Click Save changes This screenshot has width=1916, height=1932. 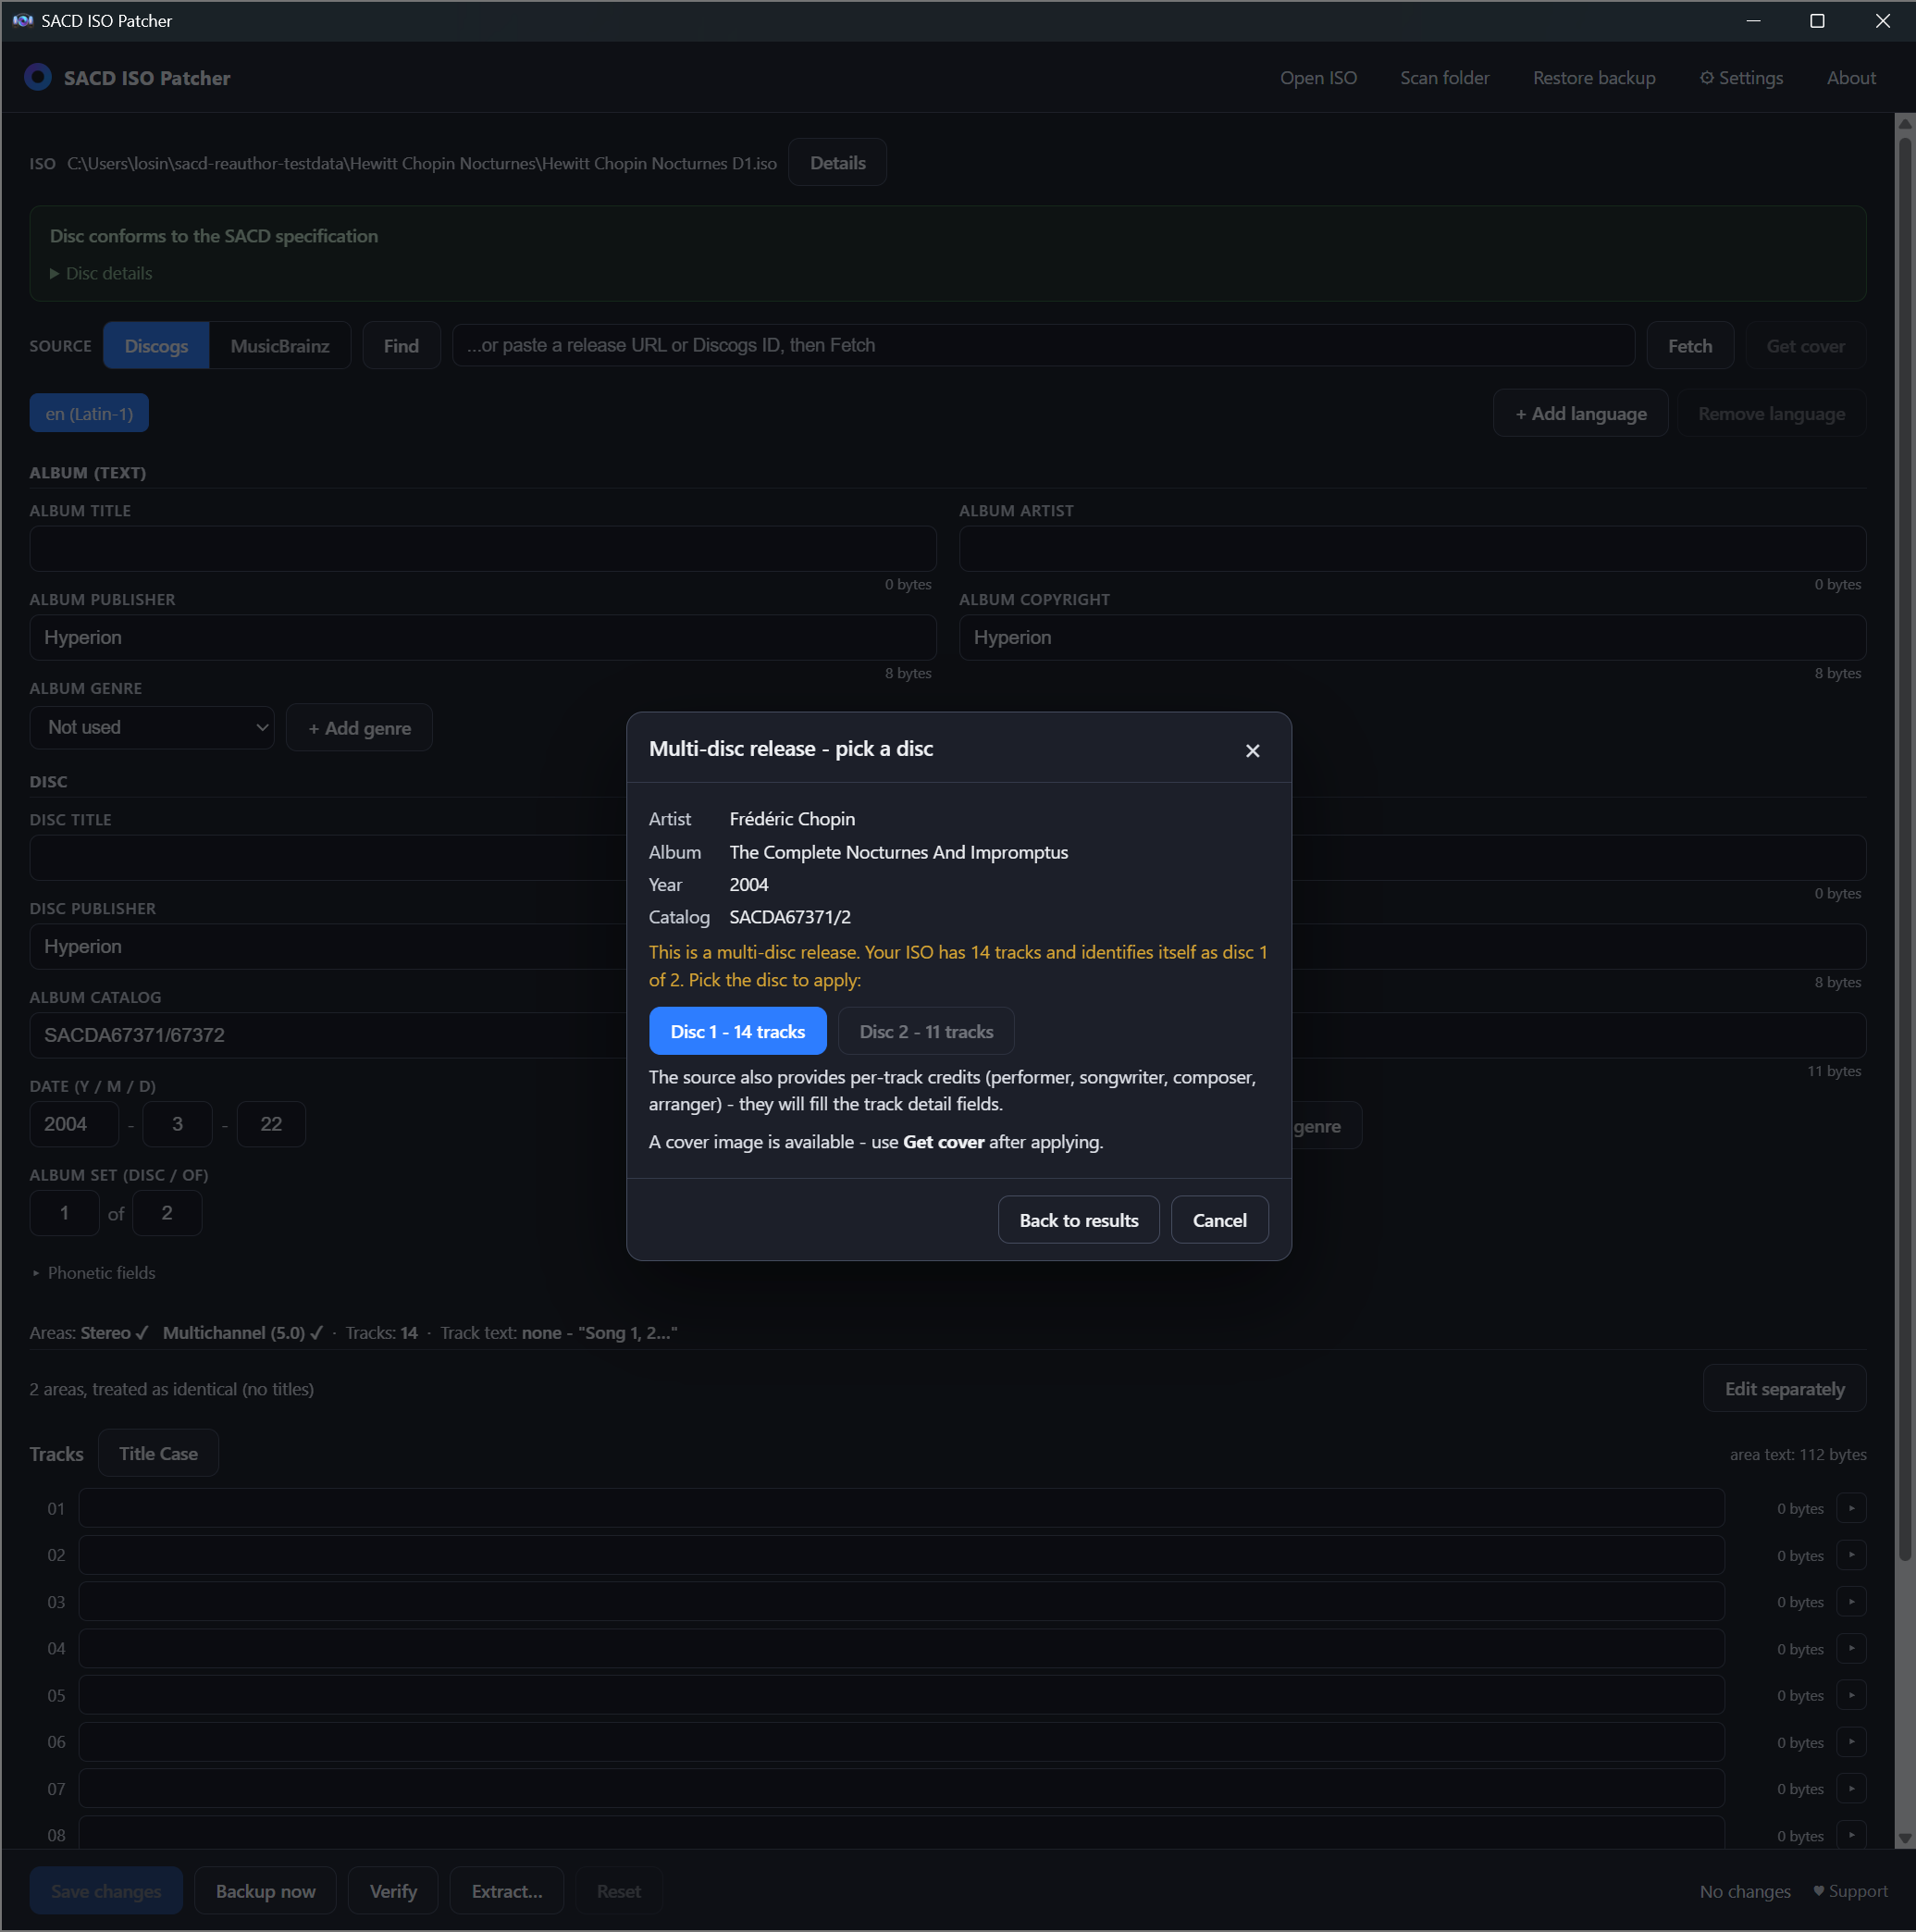tap(106, 1891)
